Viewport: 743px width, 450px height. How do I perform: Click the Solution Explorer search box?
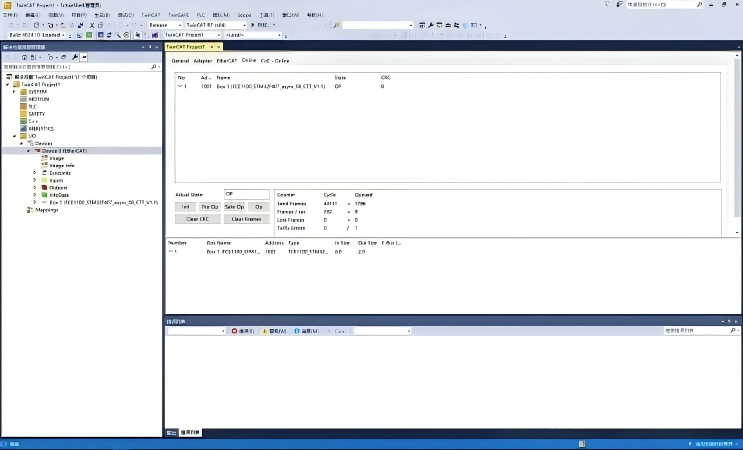tap(81, 67)
